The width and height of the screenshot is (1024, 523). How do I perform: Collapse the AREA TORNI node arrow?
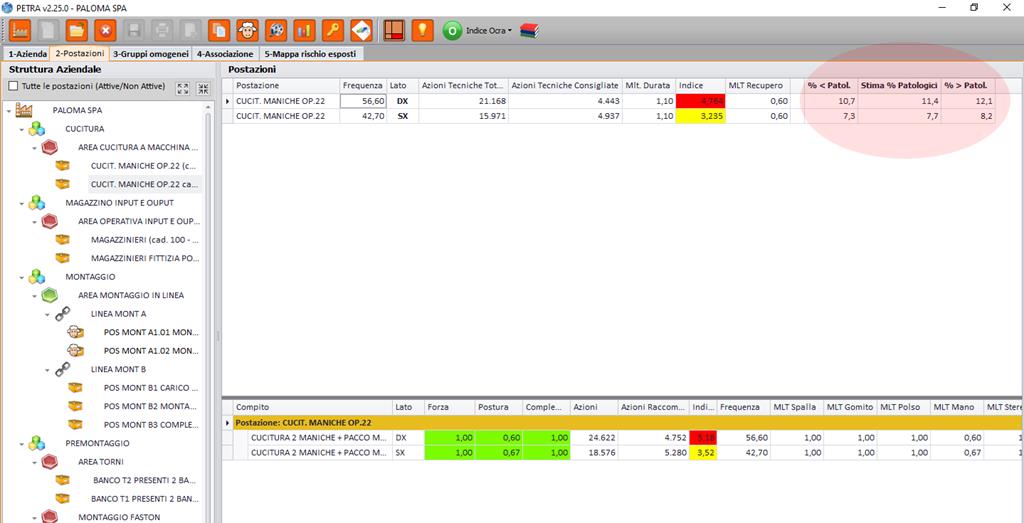[x=35, y=462]
